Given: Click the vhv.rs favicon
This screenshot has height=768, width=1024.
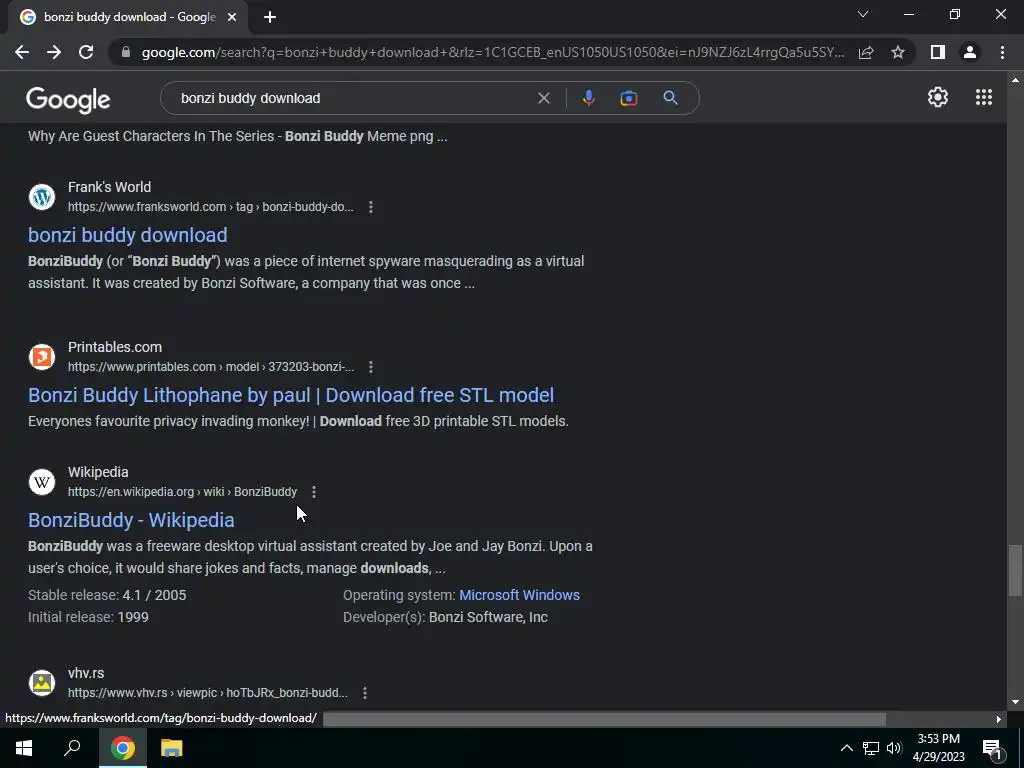Looking at the screenshot, I should (42, 682).
